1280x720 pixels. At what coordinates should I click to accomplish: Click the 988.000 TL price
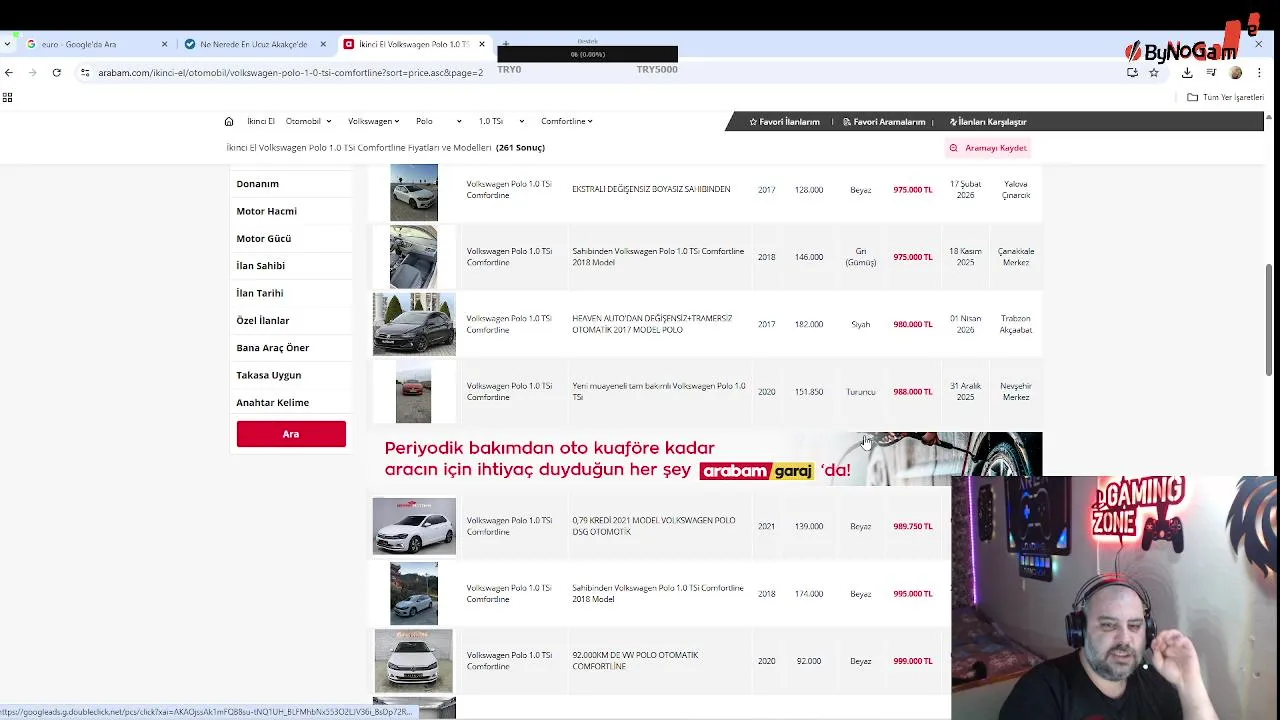[x=913, y=392]
